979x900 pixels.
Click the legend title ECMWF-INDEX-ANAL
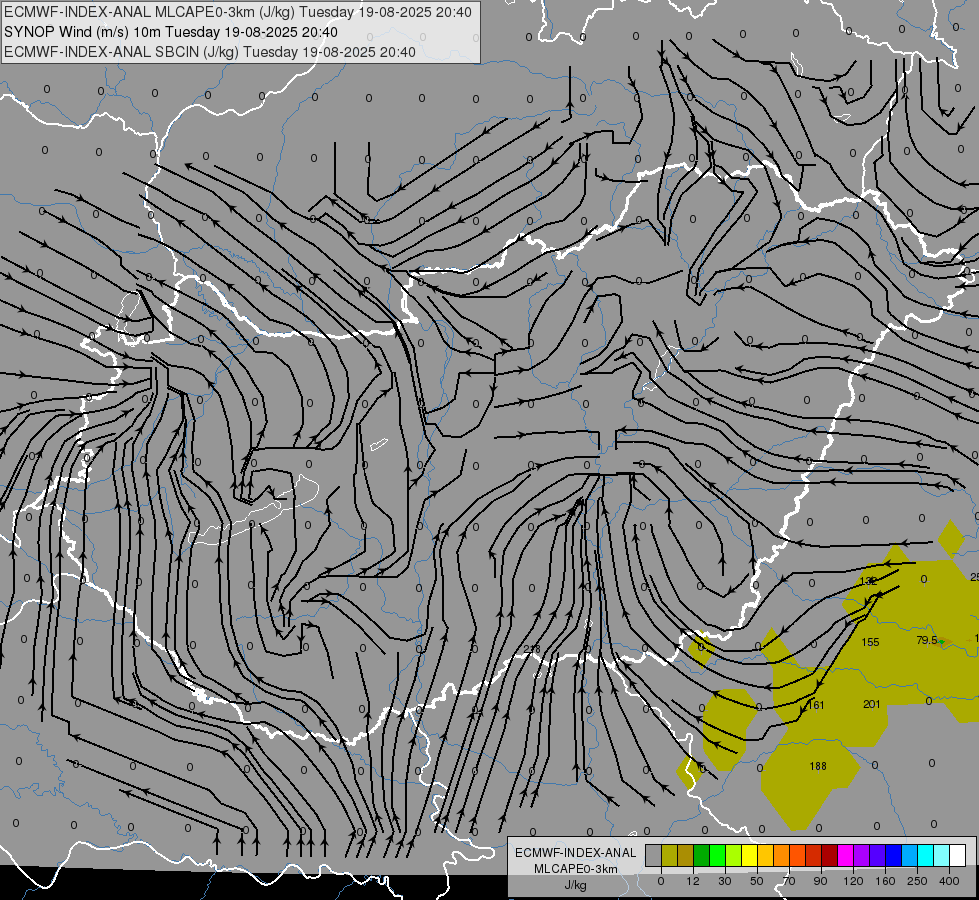[x=575, y=853]
